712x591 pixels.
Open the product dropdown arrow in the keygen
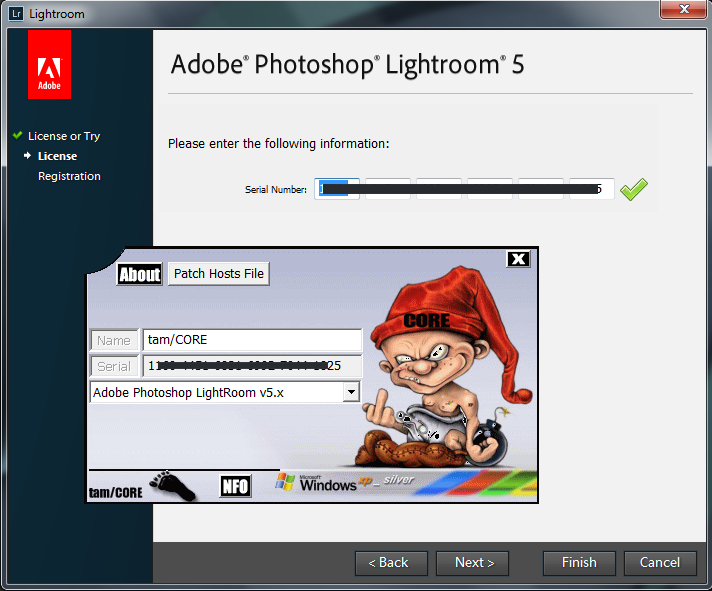351,392
